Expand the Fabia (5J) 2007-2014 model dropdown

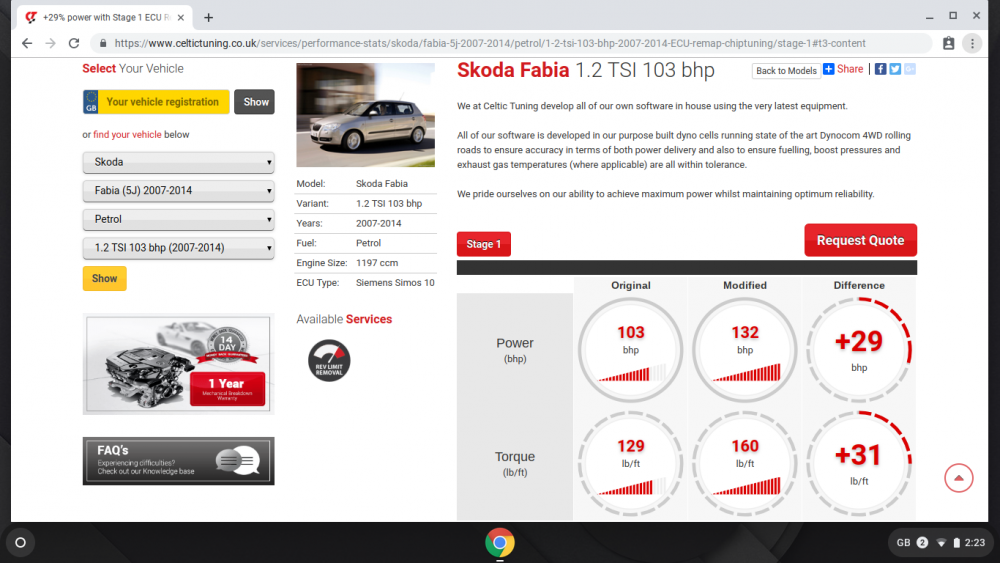[179, 191]
